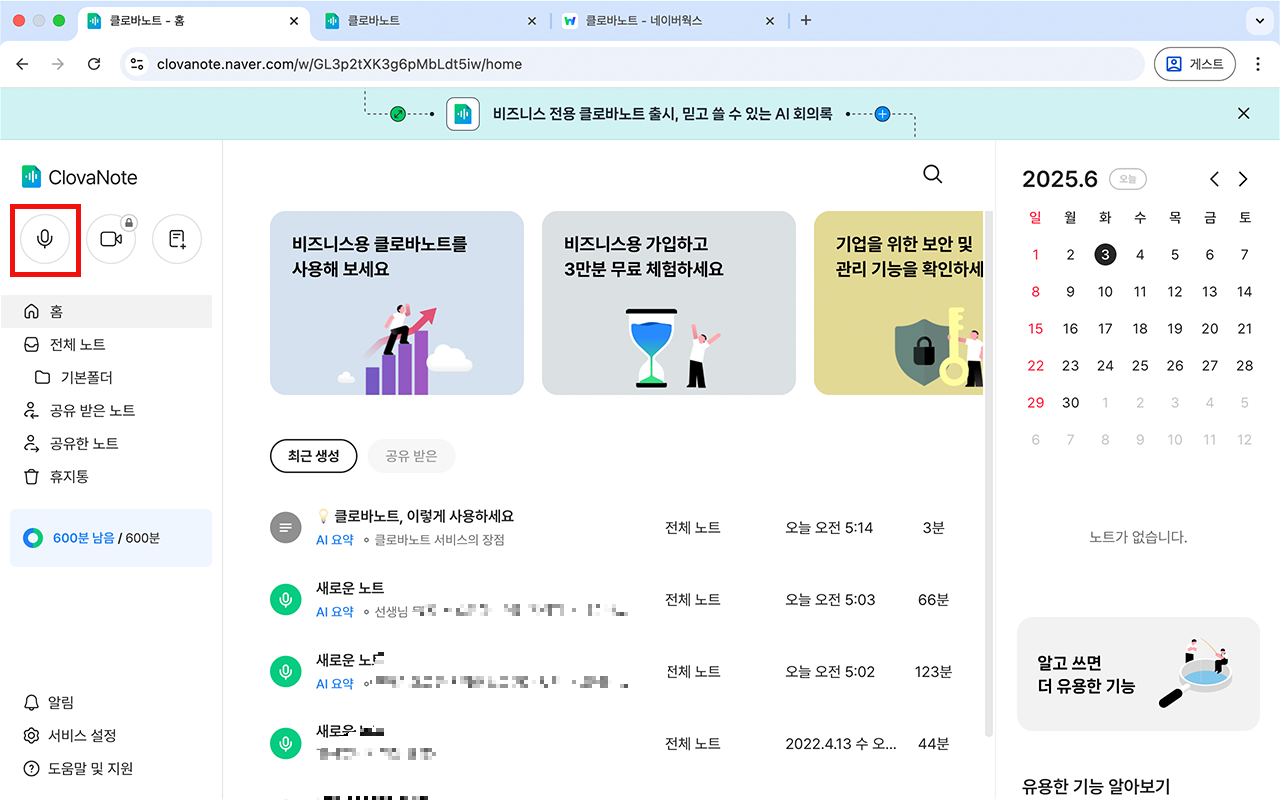Screen dimensions: 1280x800
Task: Open the 3만분 무료 체험하세요 card
Action: (x=669, y=303)
